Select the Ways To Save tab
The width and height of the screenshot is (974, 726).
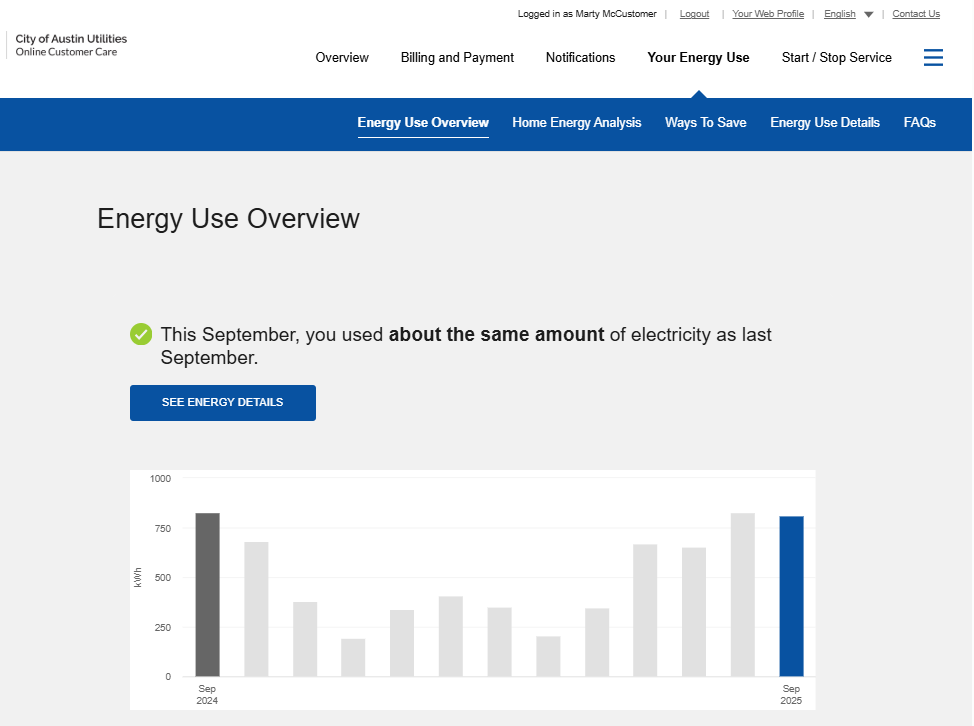click(x=705, y=122)
